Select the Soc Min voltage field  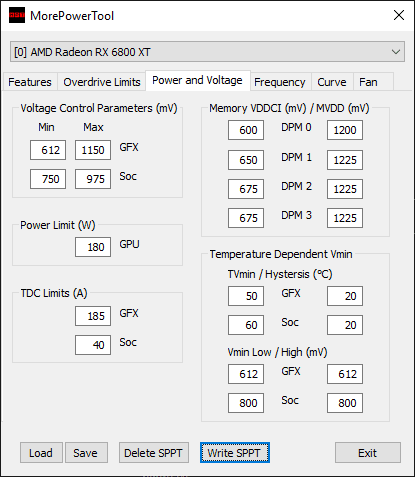click(48, 179)
